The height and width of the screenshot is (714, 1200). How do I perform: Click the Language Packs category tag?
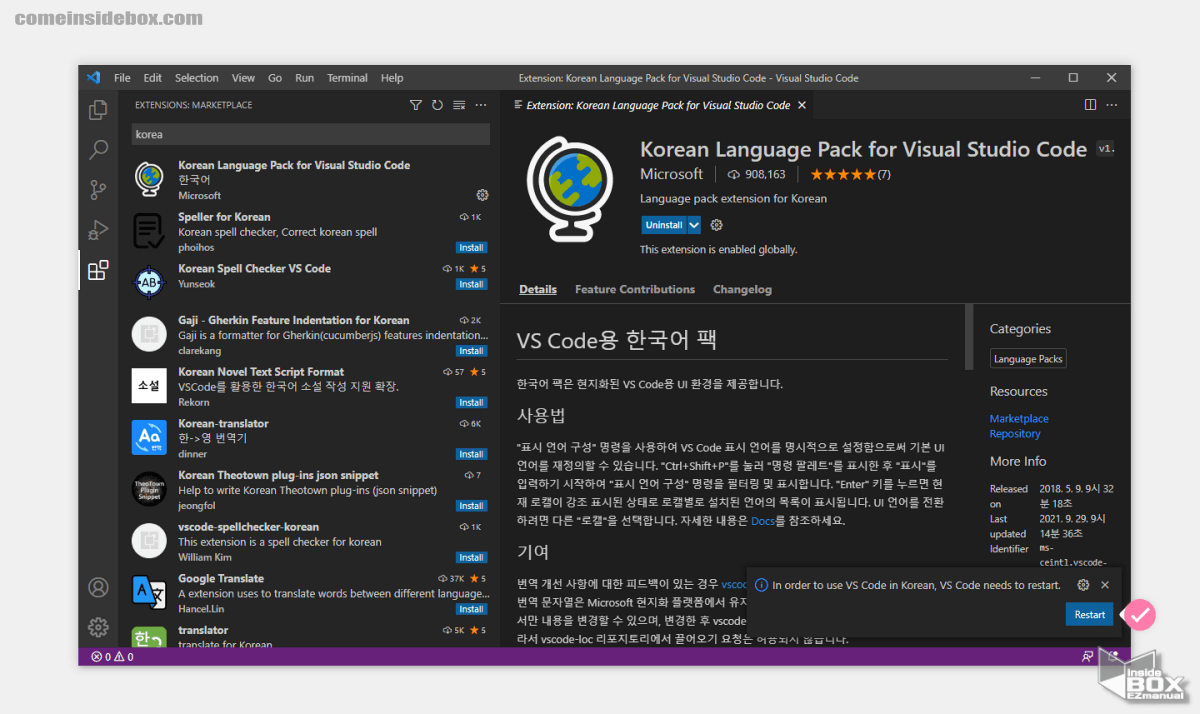pyautogui.click(x=1028, y=359)
